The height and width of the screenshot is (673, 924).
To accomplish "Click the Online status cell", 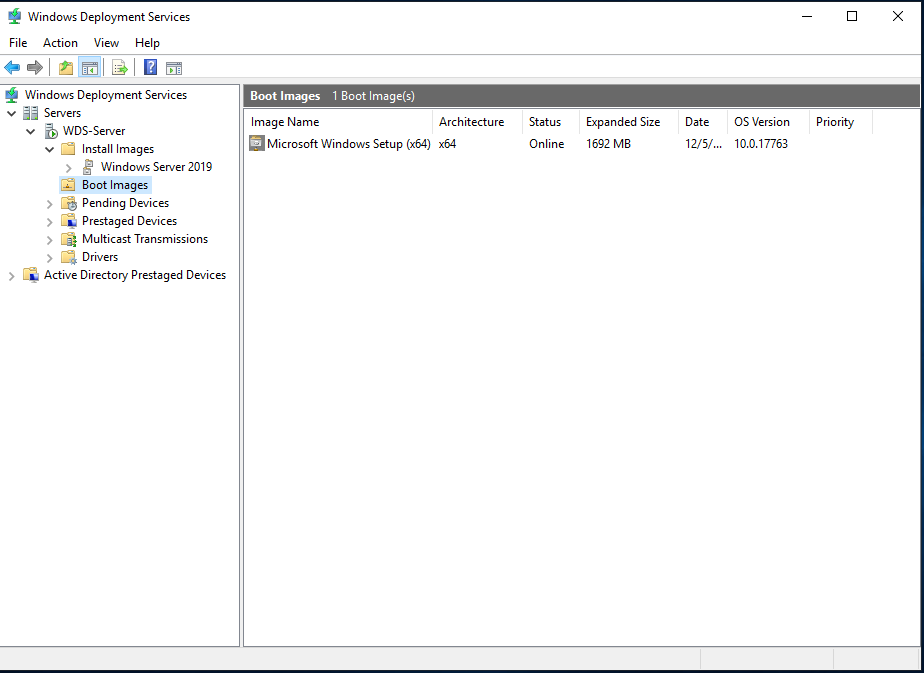I will tap(546, 144).
